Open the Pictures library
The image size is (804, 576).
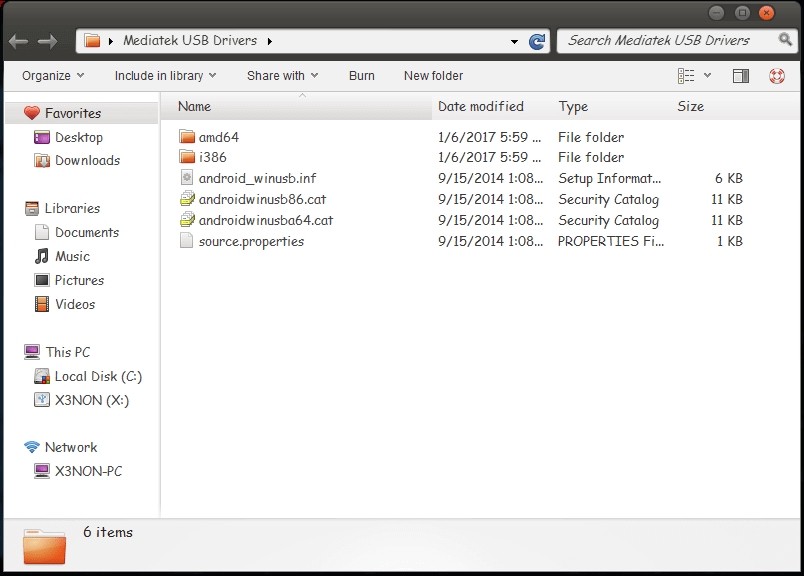79,280
